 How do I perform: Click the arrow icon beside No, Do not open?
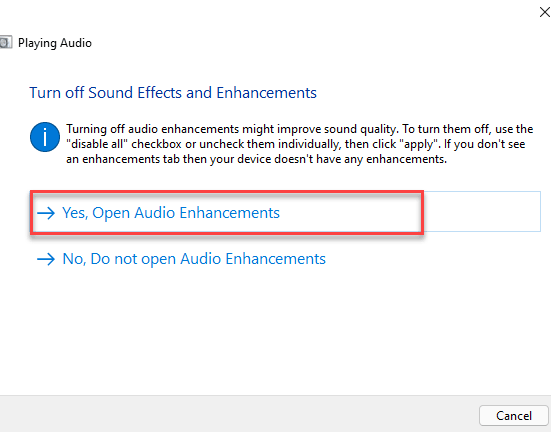pyautogui.click(x=46, y=259)
